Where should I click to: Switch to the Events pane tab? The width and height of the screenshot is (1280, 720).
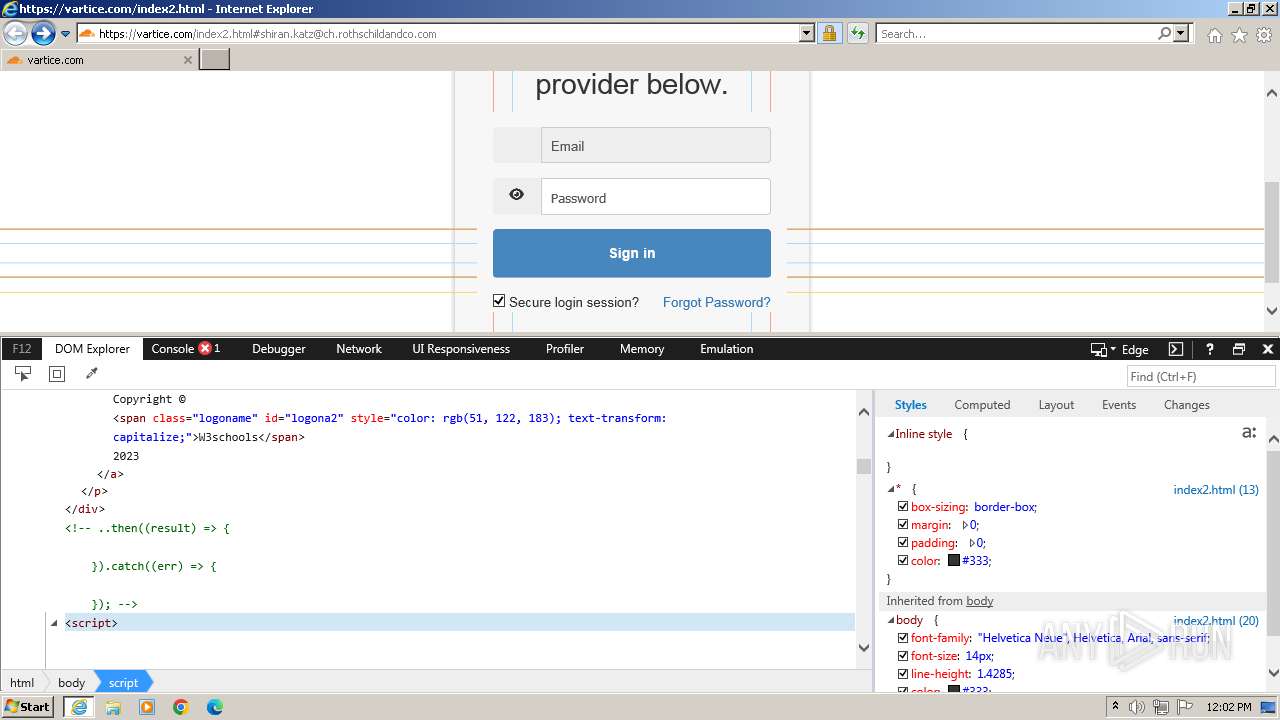(x=1119, y=405)
